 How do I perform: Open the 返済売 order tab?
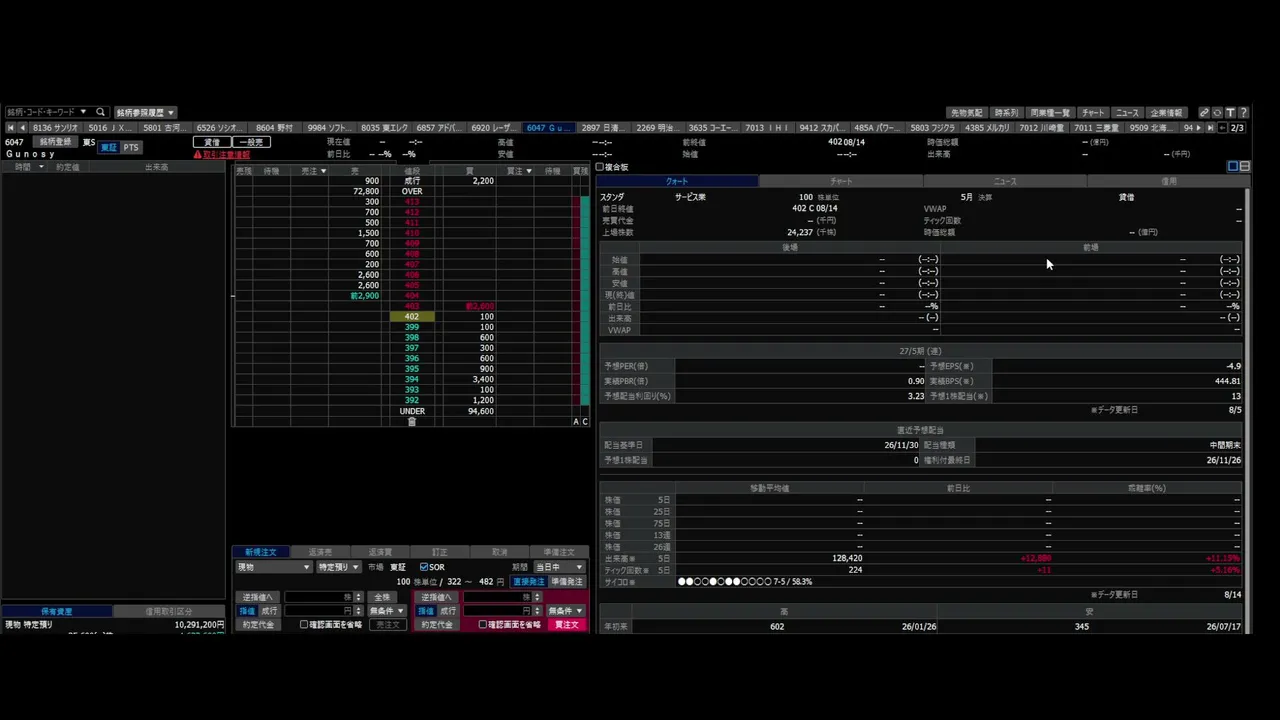tap(320, 552)
